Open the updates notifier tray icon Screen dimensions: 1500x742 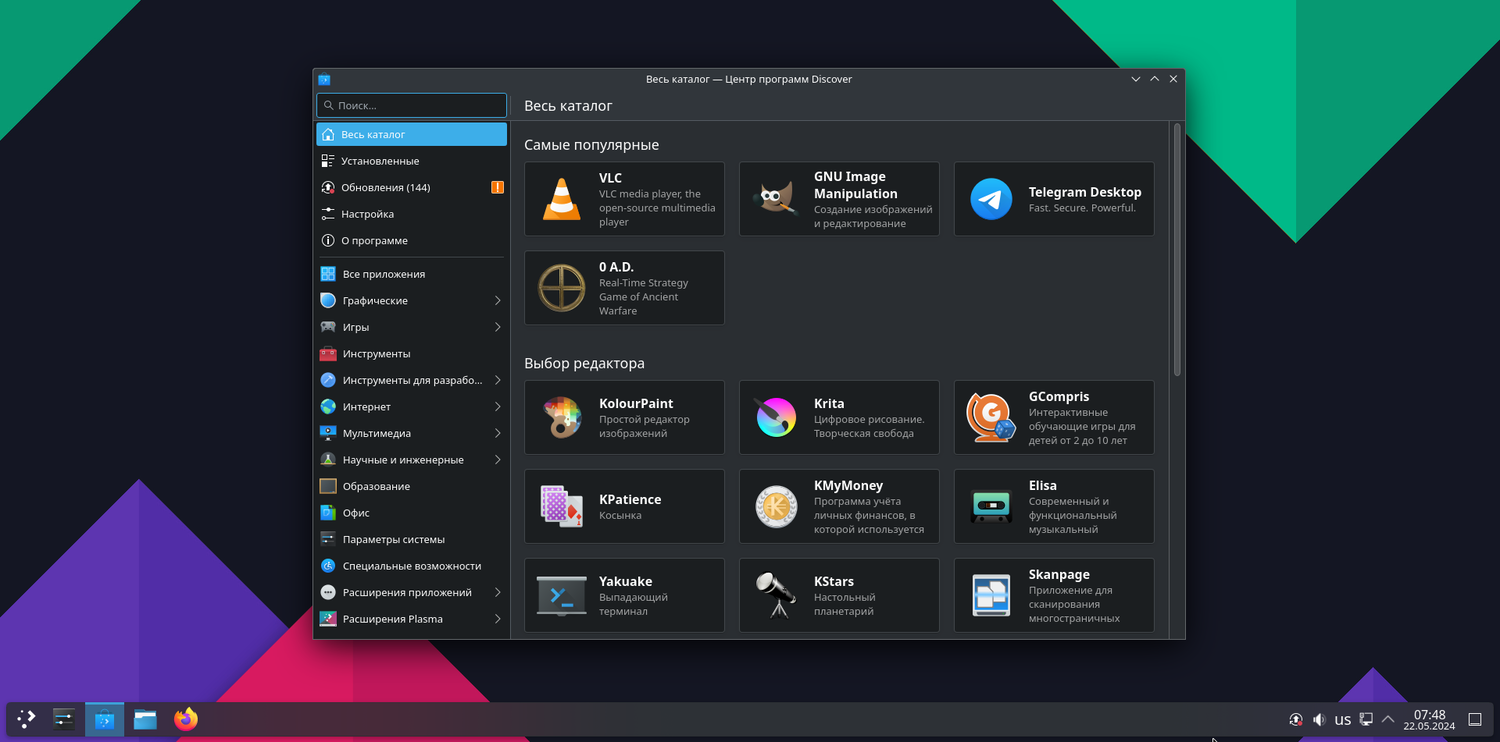pos(1296,719)
